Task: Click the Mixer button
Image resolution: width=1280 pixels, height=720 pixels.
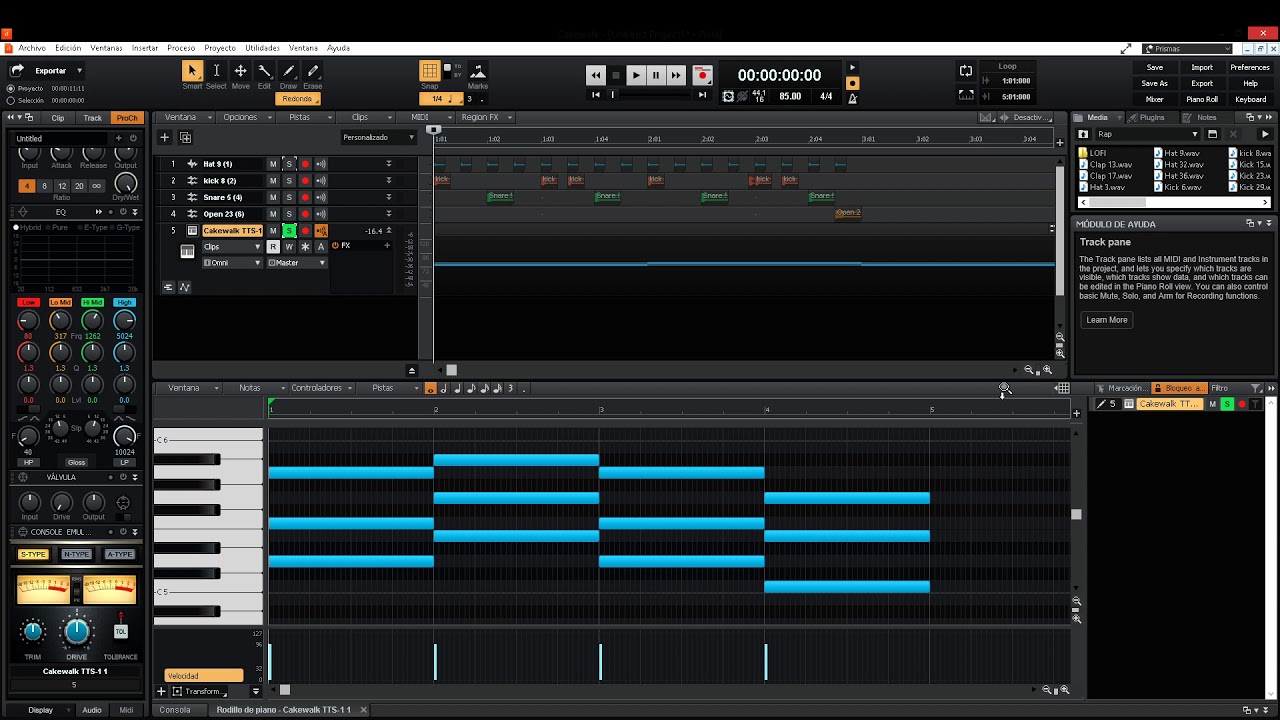Action: pyautogui.click(x=1155, y=100)
